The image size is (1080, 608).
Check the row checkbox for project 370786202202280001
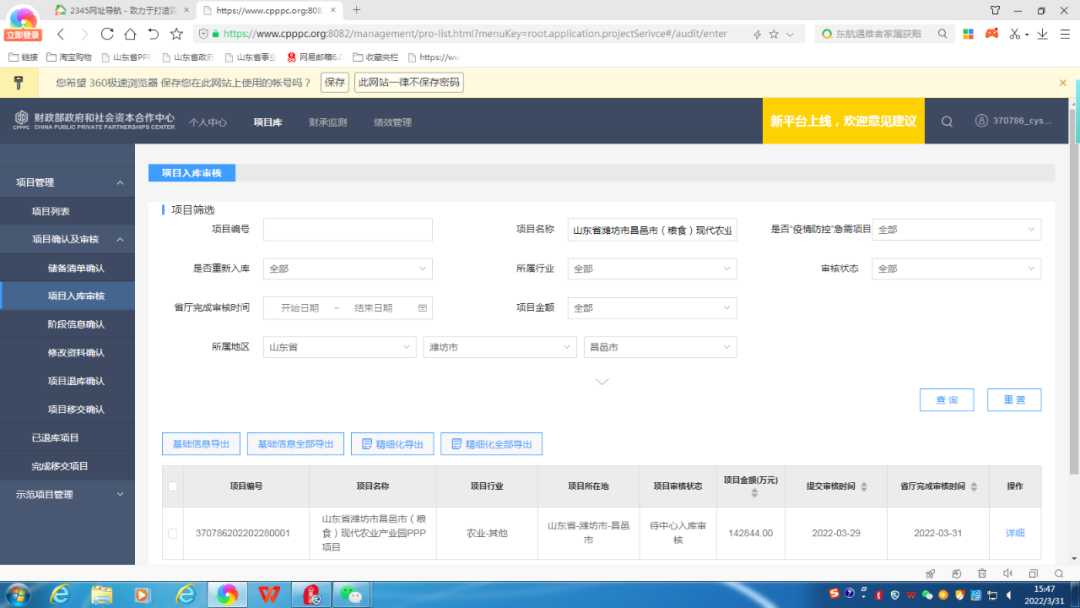[x=173, y=533]
